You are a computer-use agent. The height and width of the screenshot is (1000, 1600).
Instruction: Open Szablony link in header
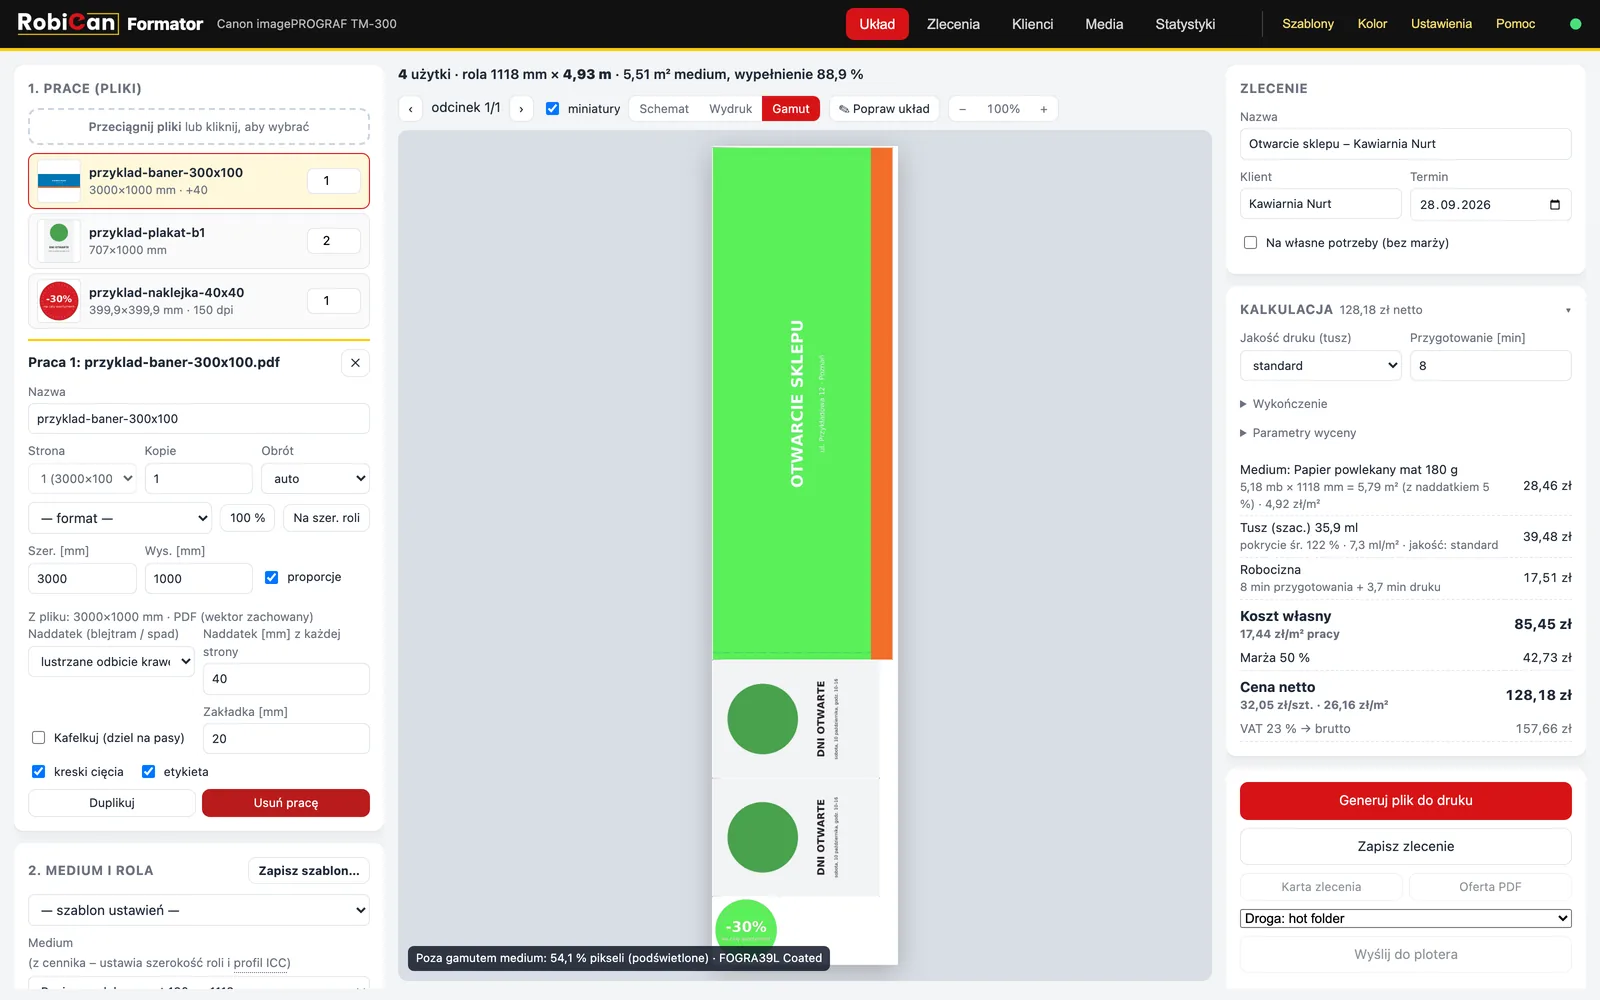click(x=1308, y=24)
